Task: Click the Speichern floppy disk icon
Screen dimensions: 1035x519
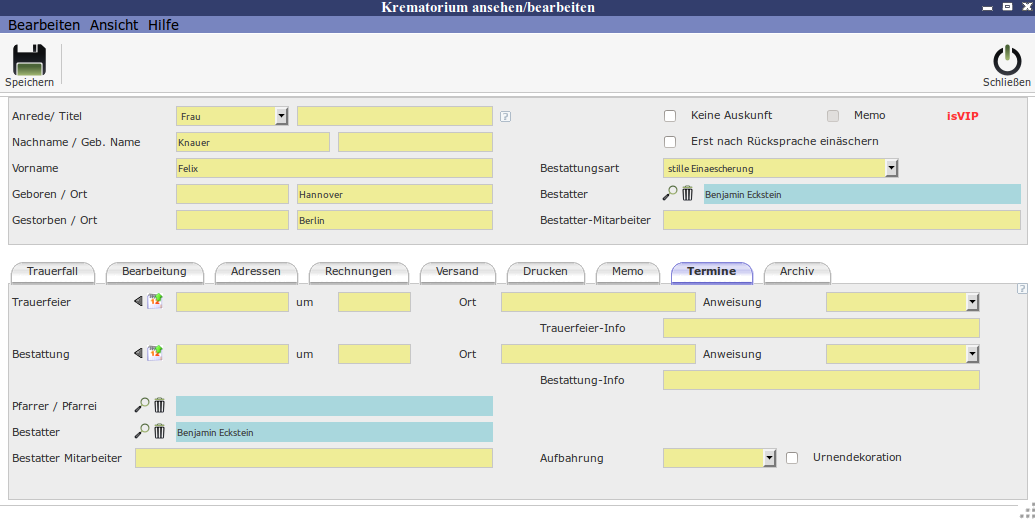Action: coord(29,61)
